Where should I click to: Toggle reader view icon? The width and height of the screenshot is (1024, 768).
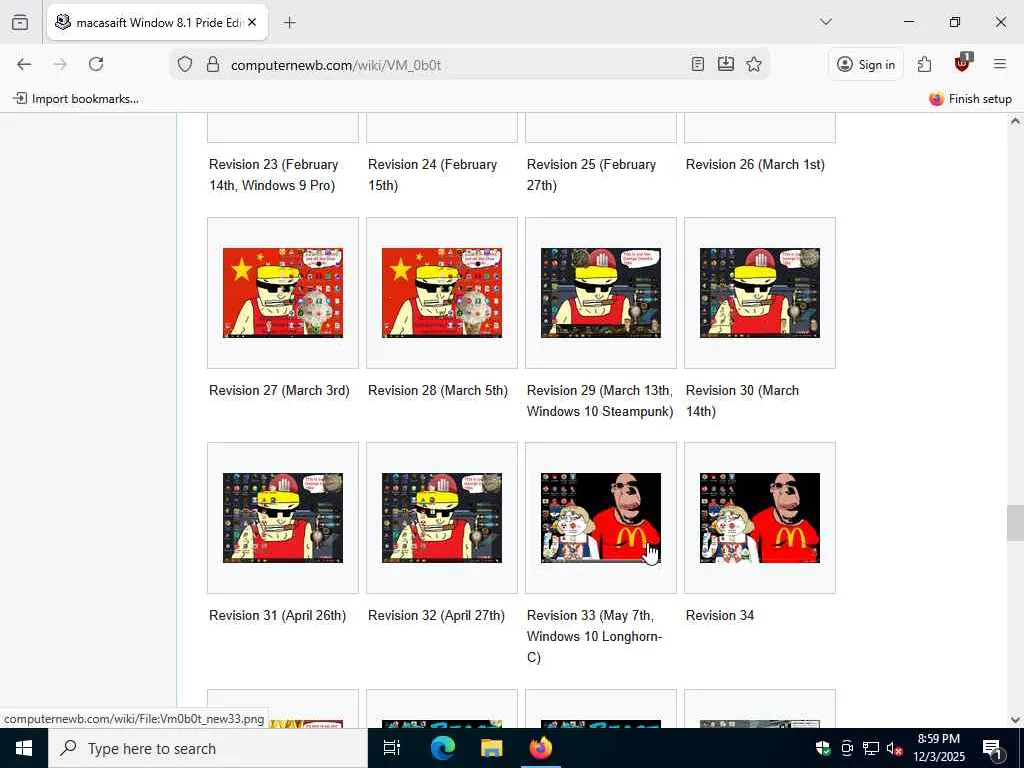(697, 64)
